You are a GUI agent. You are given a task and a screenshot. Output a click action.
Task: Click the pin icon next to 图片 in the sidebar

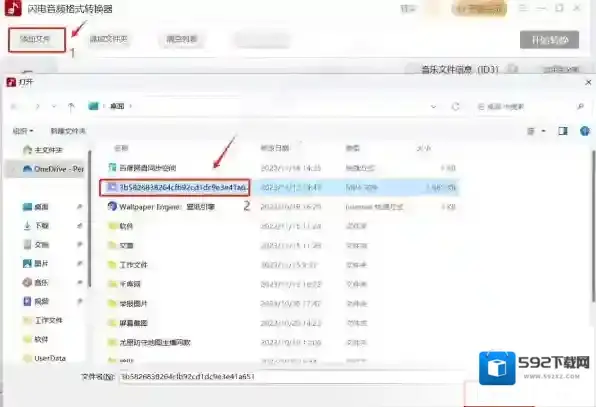(x=79, y=263)
